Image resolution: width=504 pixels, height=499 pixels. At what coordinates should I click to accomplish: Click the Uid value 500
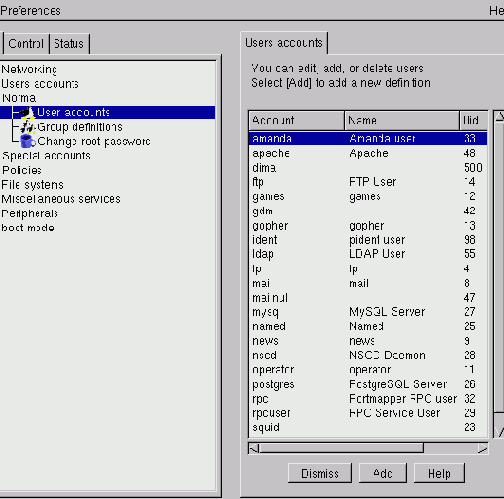click(473, 168)
